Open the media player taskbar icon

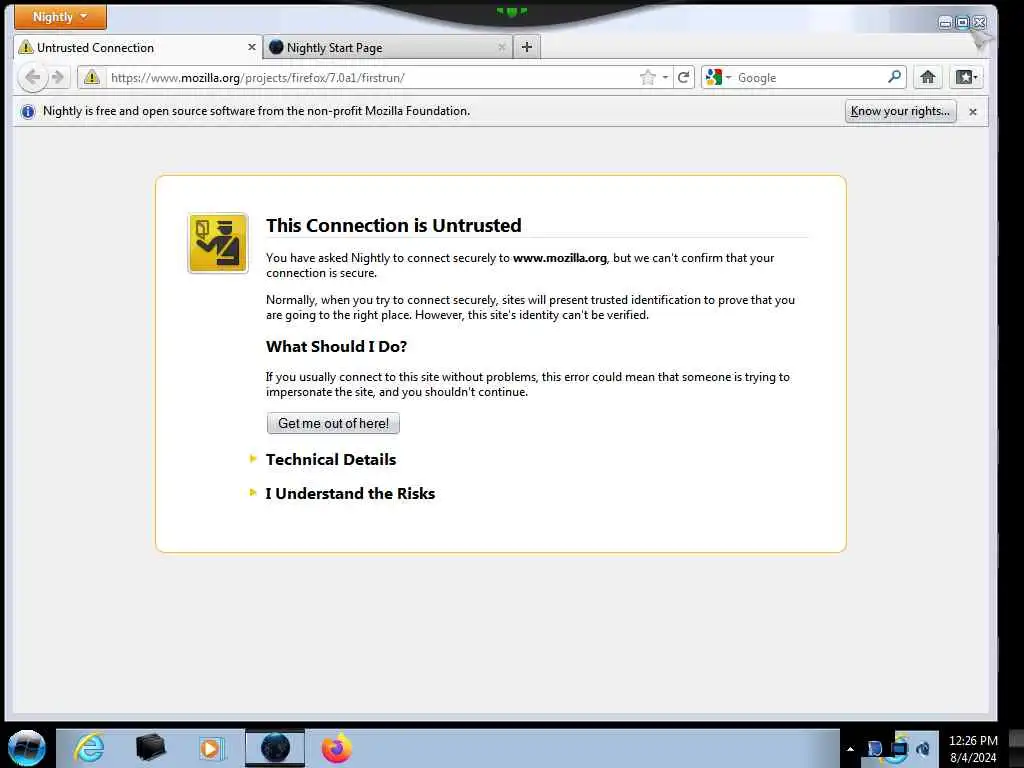tap(211, 748)
